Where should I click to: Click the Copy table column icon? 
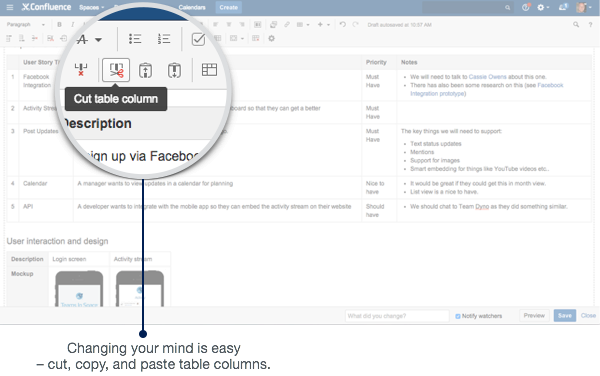145,70
